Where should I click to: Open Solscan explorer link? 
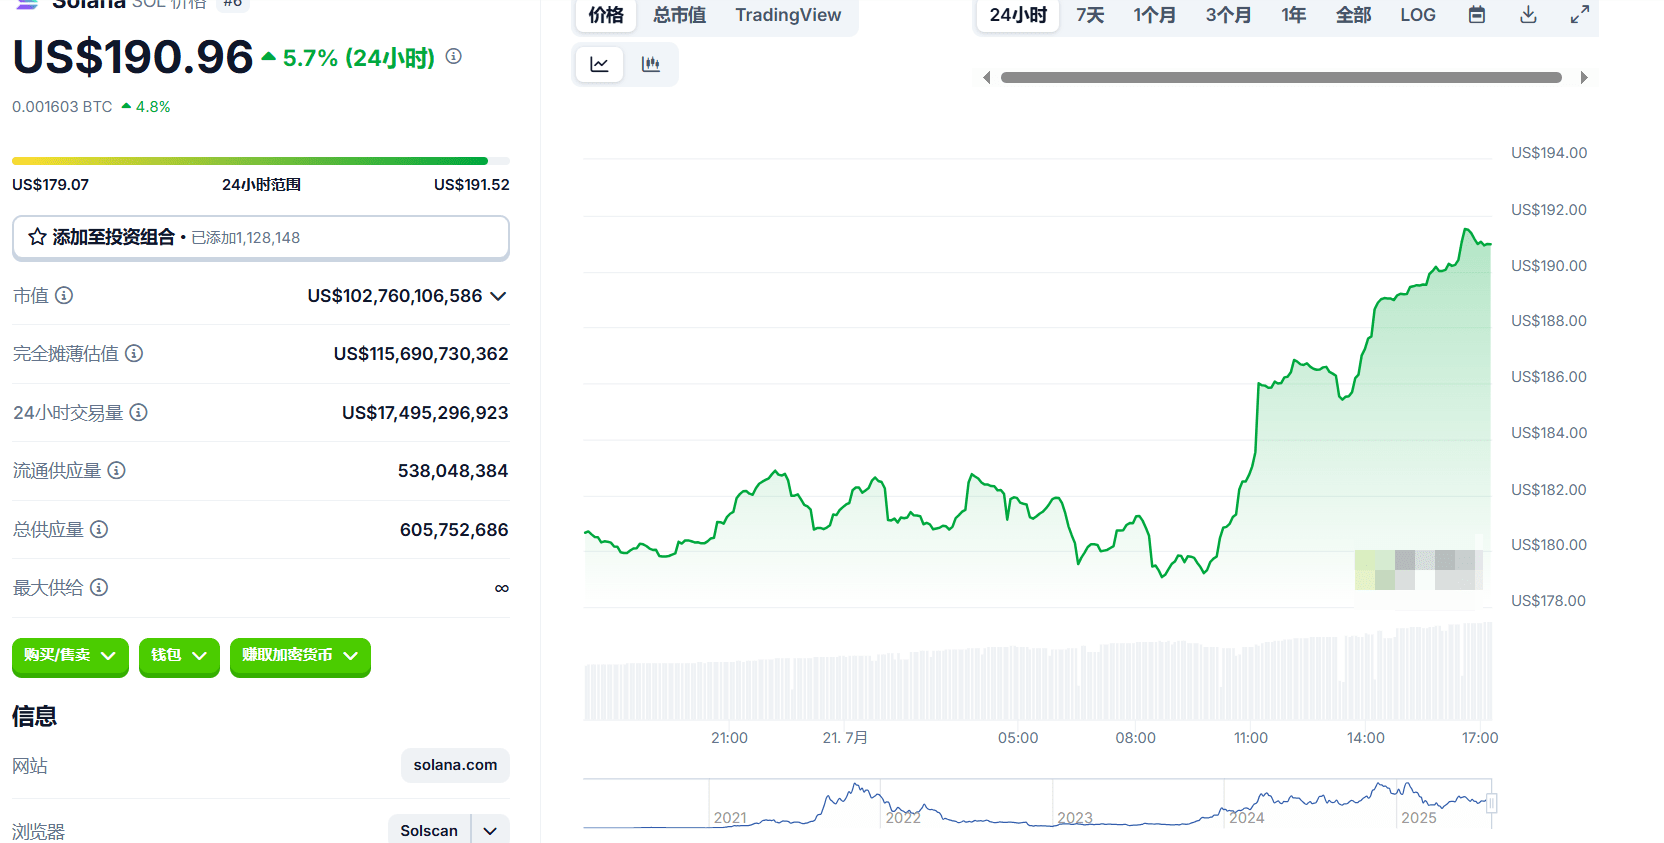429,831
